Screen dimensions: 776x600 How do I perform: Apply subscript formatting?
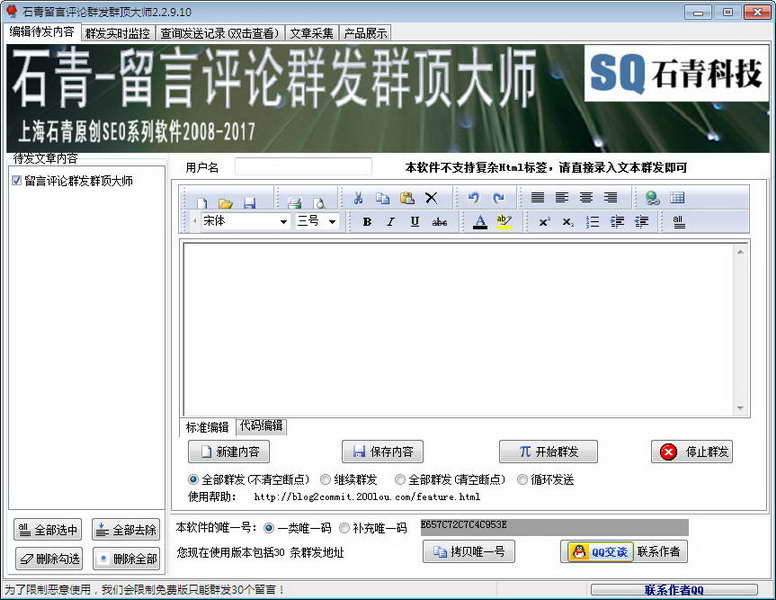pyautogui.click(x=568, y=222)
